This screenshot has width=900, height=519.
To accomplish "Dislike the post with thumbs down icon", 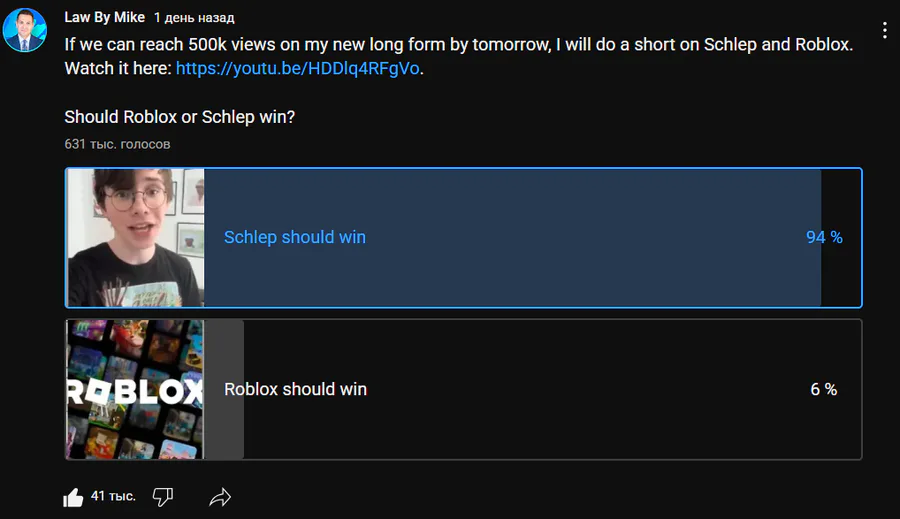I will click(163, 497).
